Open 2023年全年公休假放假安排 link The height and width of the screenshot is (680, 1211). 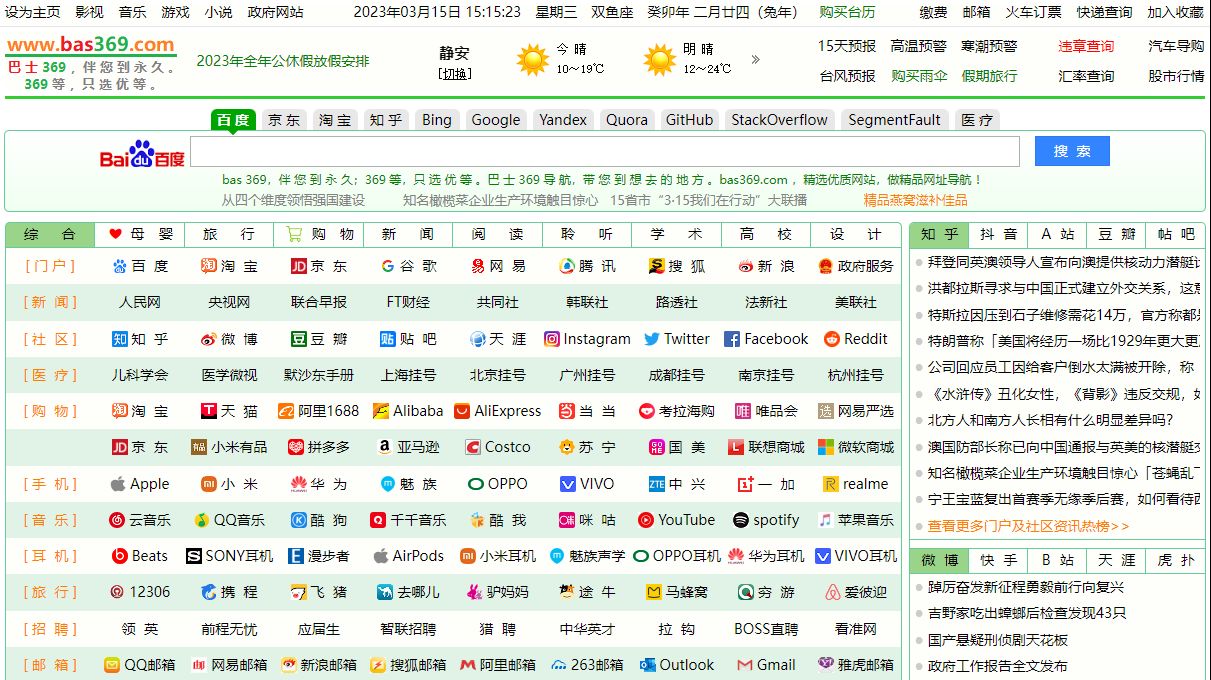coord(283,61)
